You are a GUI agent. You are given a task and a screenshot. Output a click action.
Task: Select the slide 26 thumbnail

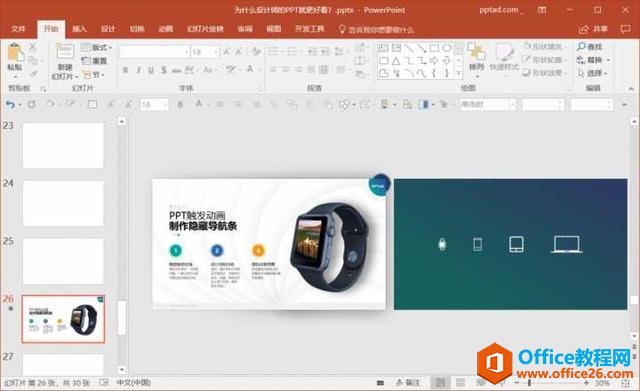click(63, 319)
